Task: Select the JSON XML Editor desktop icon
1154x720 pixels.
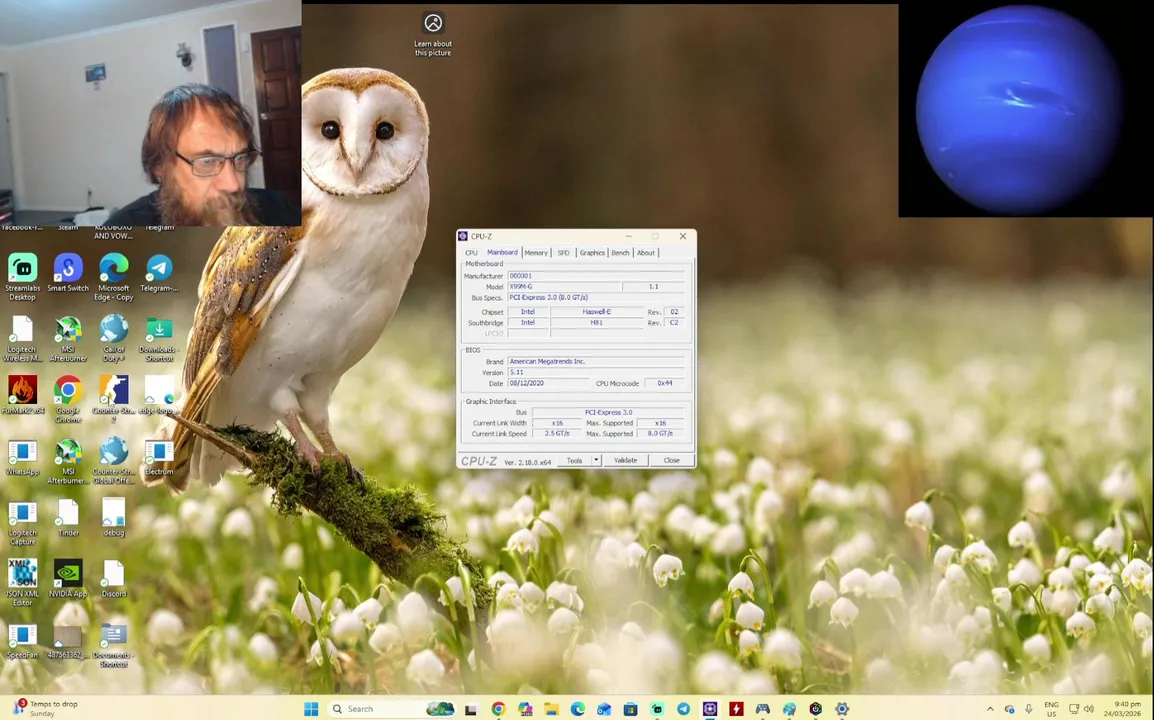Action: click(x=22, y=582)
